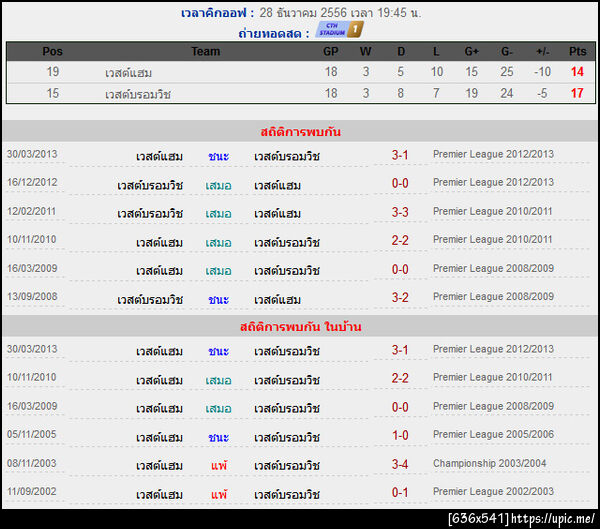Click Premier League 2002/2003 competition text
The image size is (600, 529).
coord(493,491)
